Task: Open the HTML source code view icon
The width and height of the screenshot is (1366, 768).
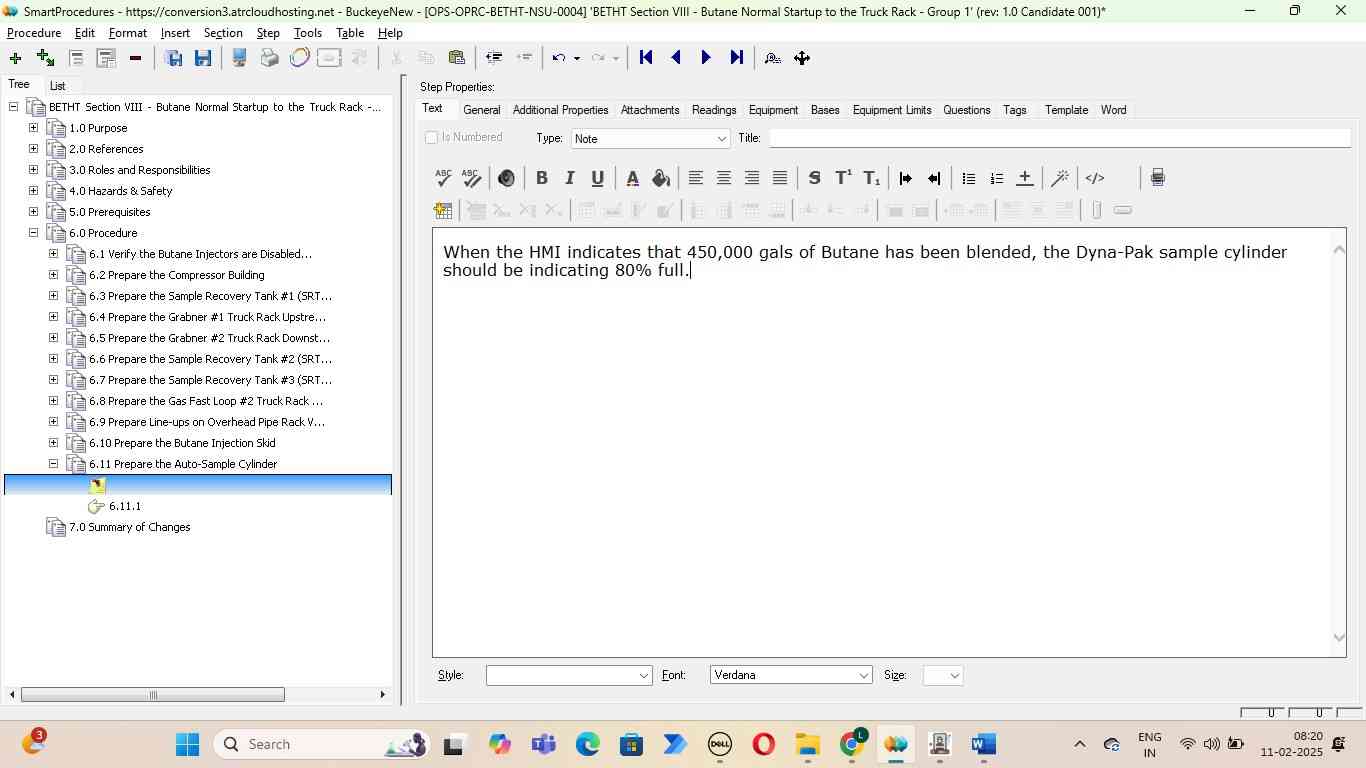Action: point(1095,178)
